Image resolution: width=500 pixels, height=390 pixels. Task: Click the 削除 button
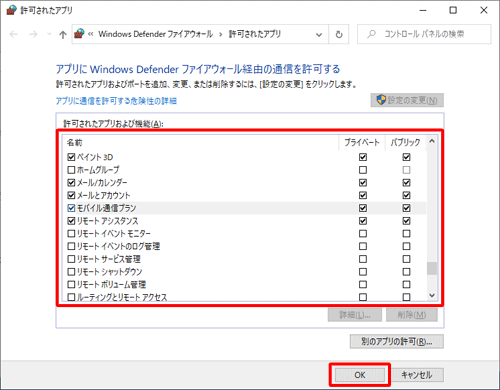coord(412,315)
